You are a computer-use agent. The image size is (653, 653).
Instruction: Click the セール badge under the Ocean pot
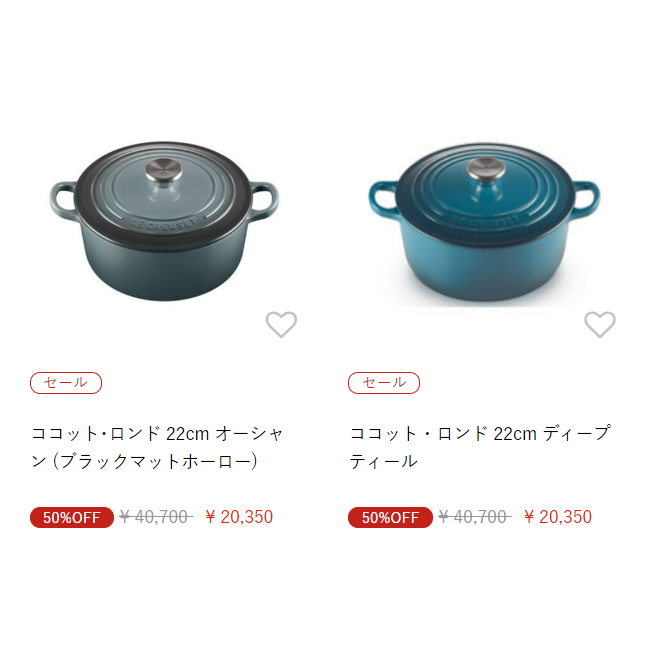coord(66,383)
